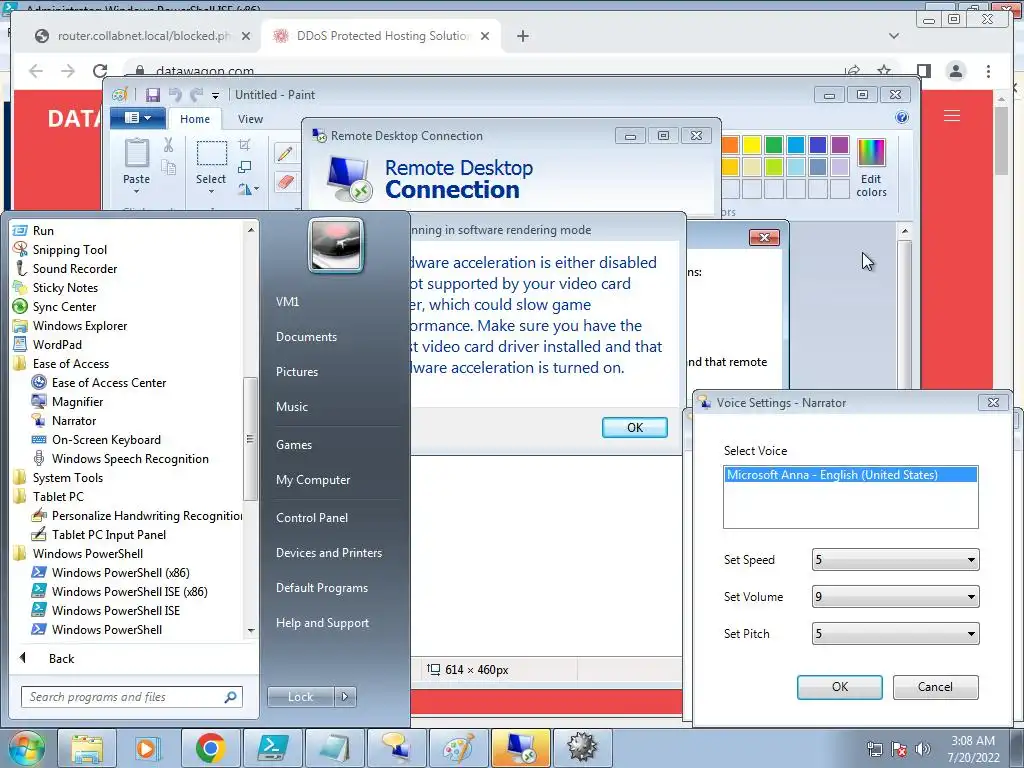Open the Set Volume dropdown
This screenshot has height=768, width=1024.
(895, 596)
